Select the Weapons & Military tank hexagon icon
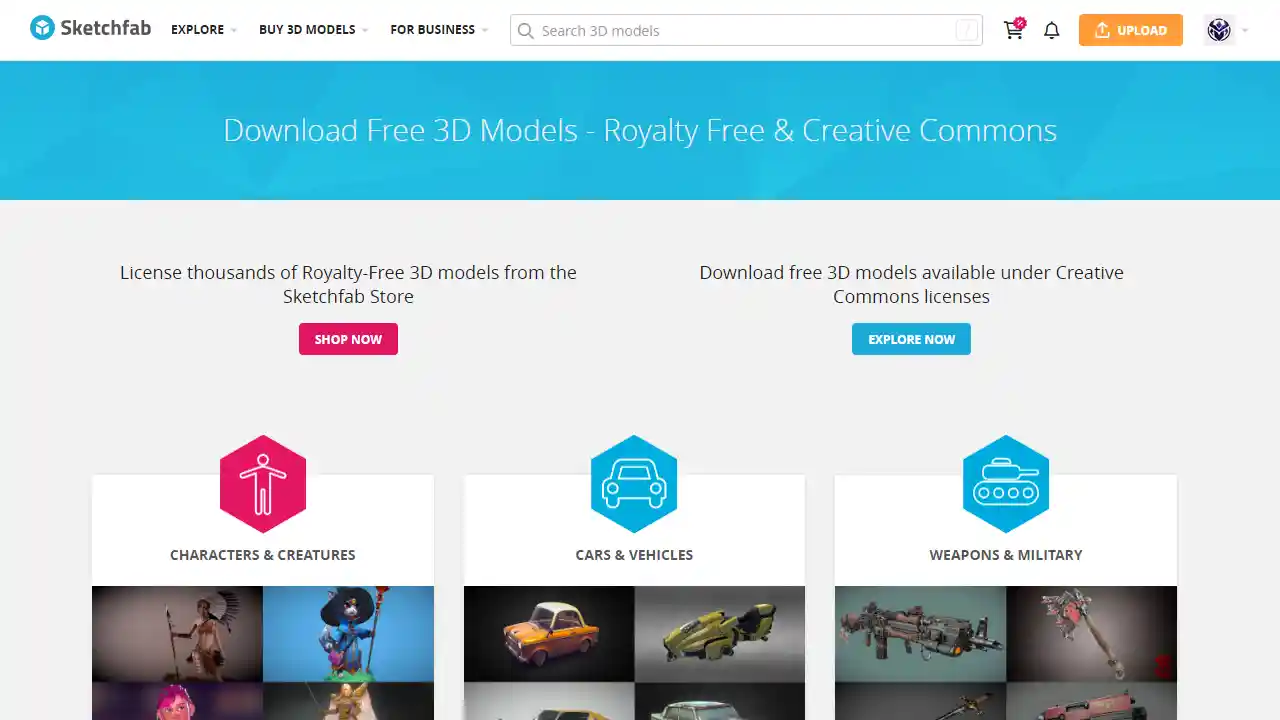 [1006, 483]
